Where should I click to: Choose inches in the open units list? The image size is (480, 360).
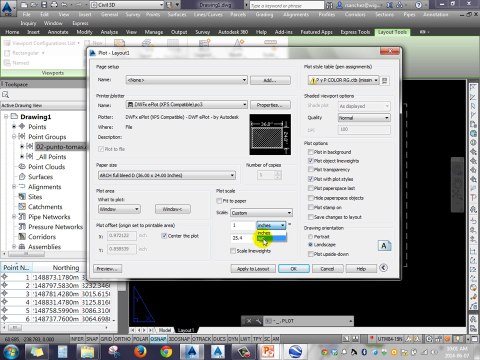pos(271,233)
